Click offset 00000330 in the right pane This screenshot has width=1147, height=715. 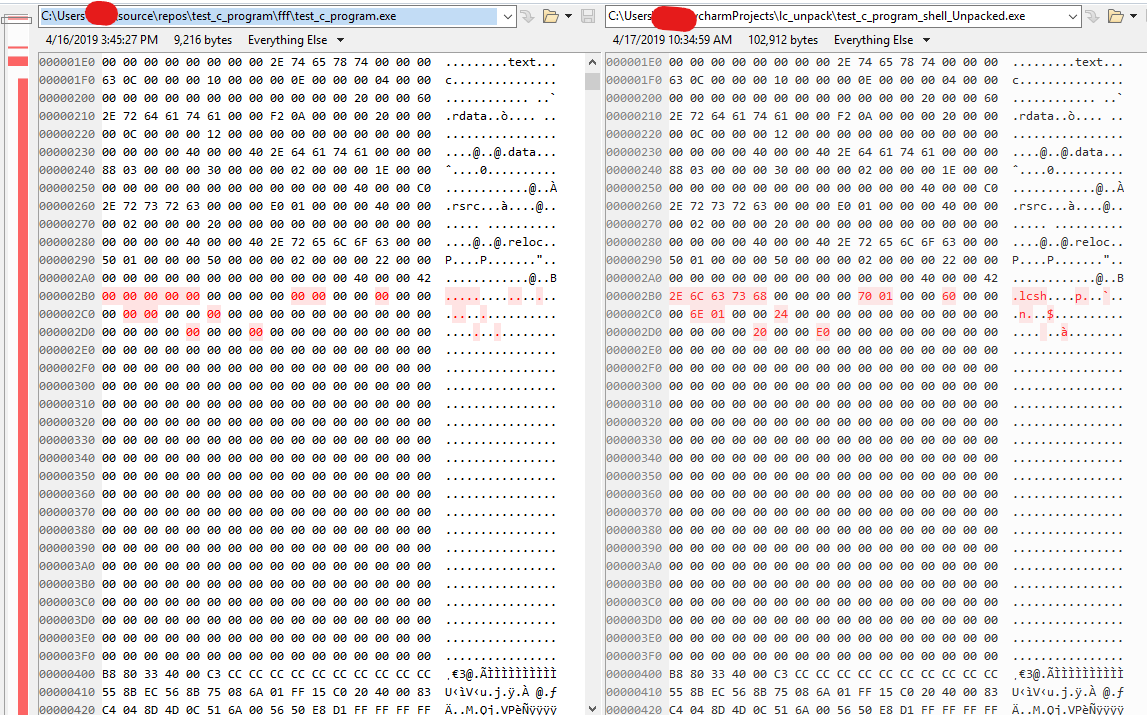click(634, 440)
